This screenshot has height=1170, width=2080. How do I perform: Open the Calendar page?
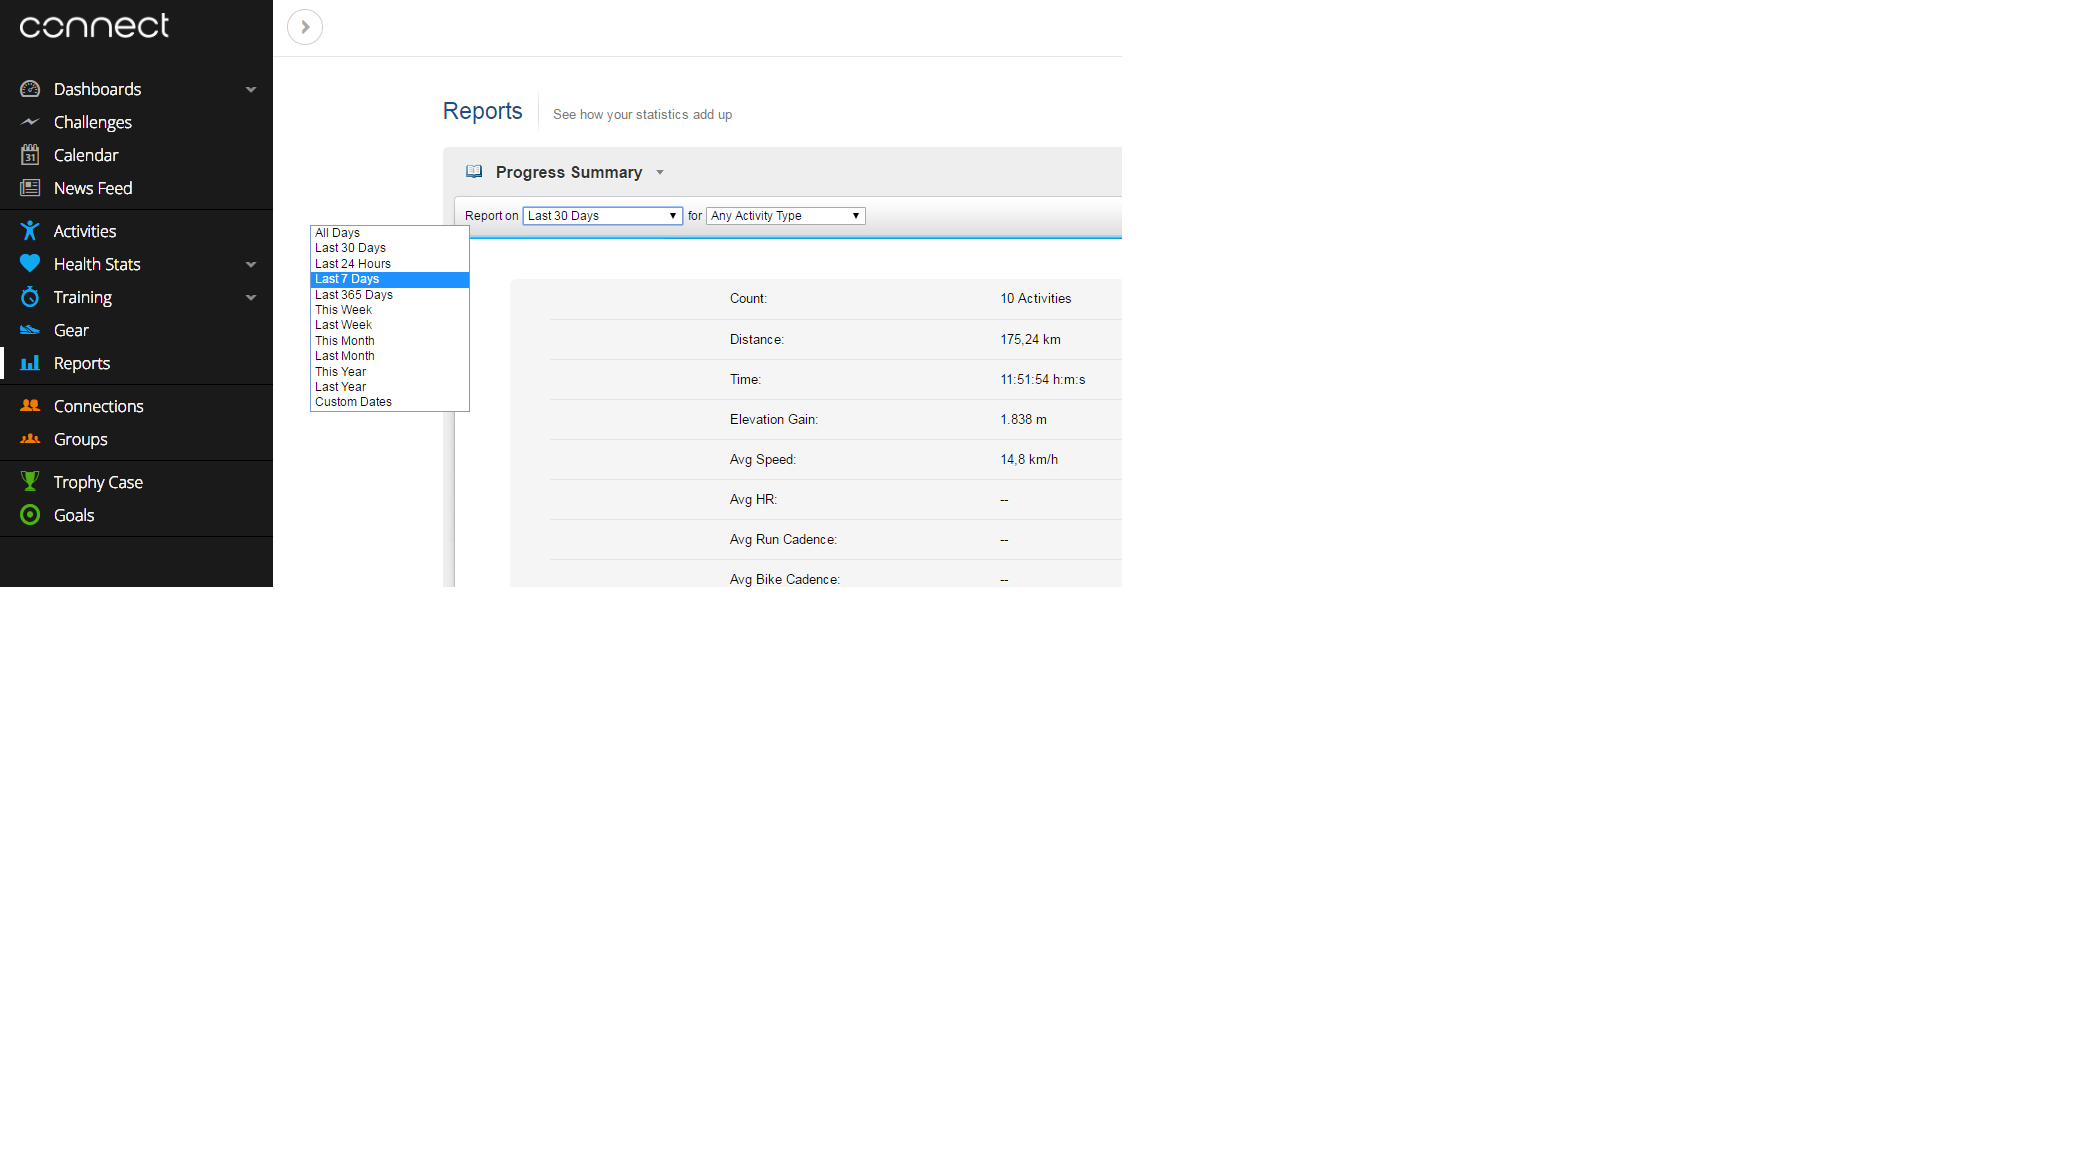point(86,155)
